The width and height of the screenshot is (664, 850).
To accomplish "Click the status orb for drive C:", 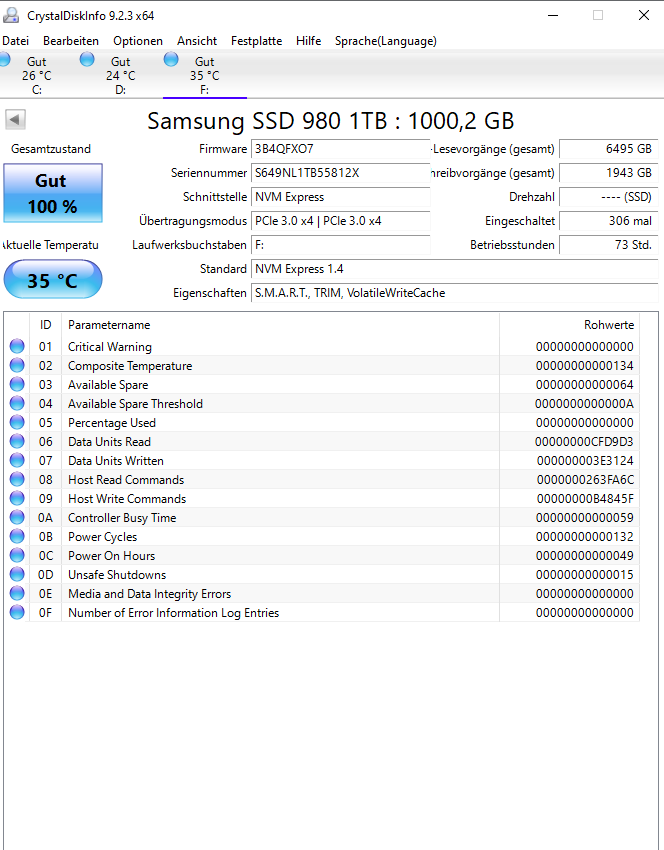I will [4, 59].
